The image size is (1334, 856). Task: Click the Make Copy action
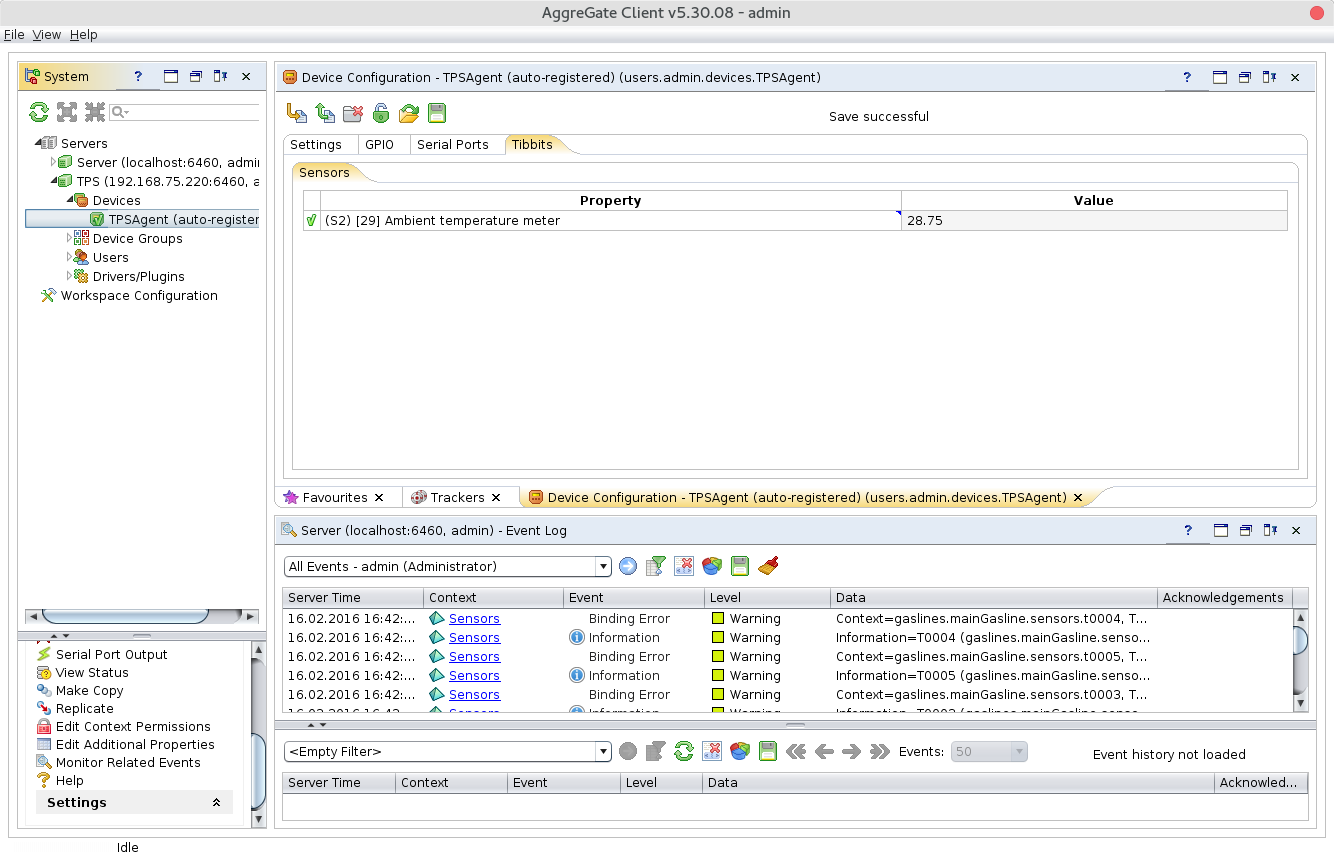tap(89, 690)
